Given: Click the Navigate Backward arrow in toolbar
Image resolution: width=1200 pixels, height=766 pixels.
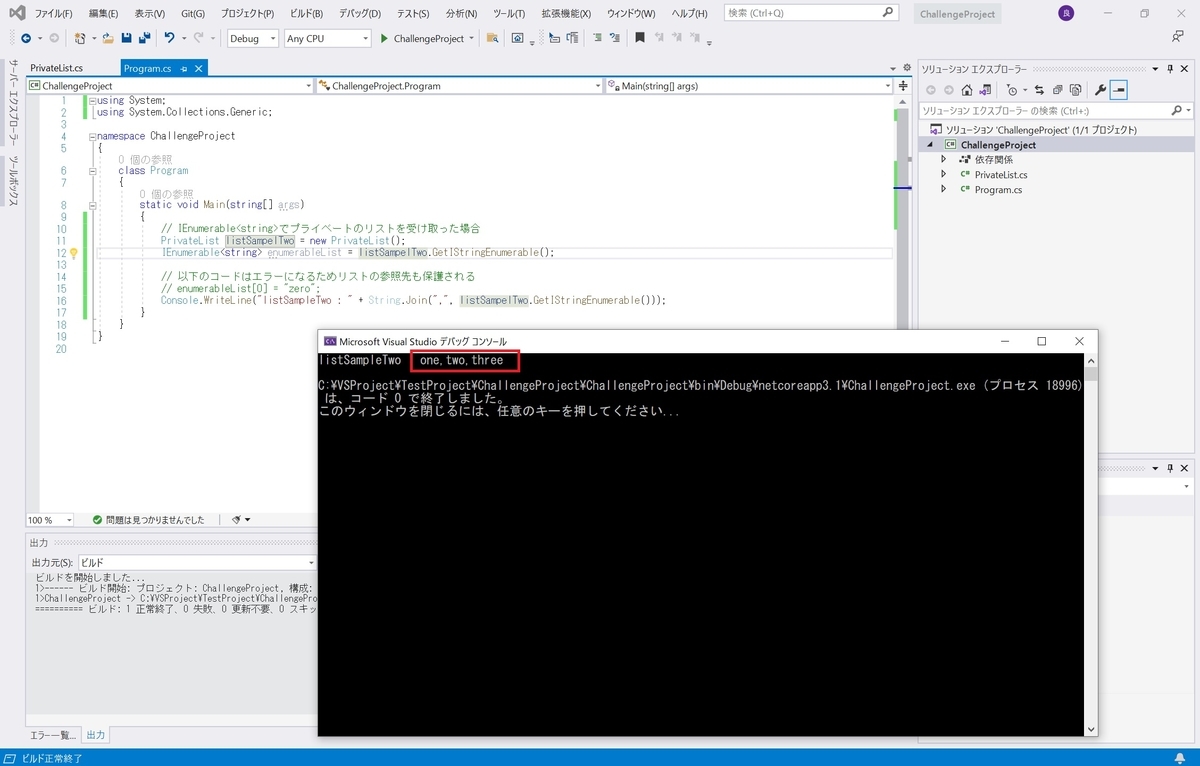Looking at the screenshot, I should tap(25, 38).
